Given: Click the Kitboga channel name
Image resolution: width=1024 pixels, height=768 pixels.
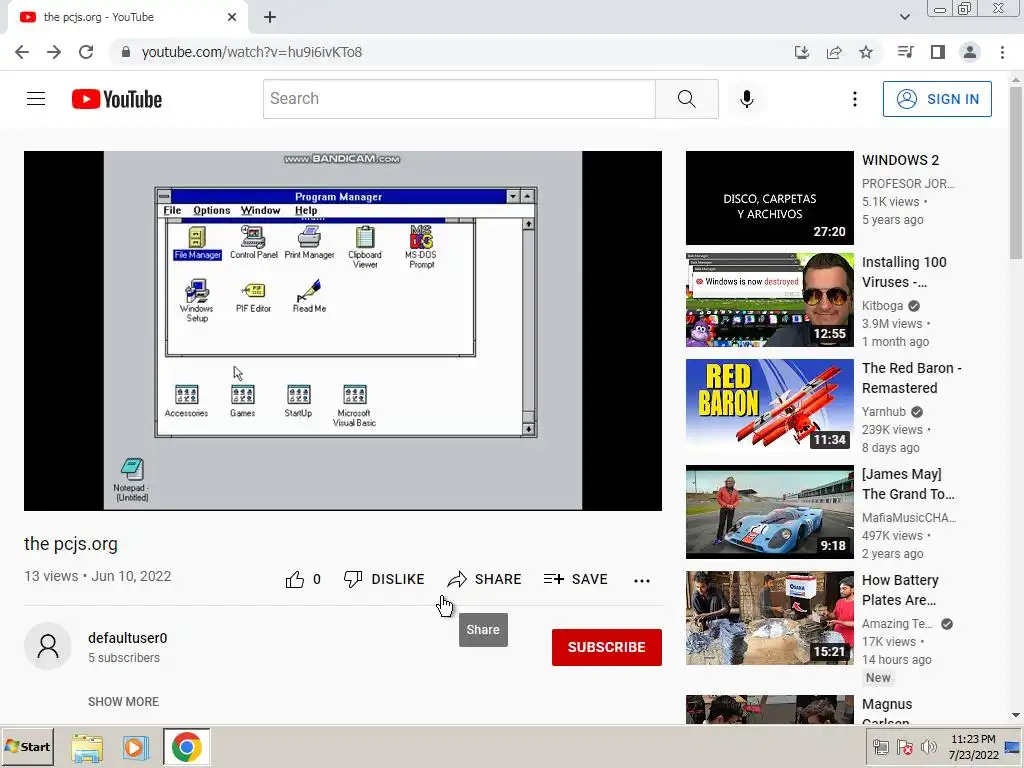Looking at the screenshot, I should (x=882, y=306).
